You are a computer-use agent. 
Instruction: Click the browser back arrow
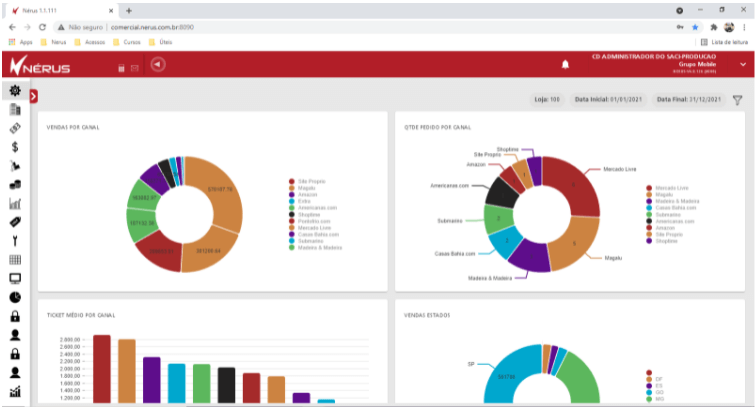pyautogui.click(x=13, y=27)
